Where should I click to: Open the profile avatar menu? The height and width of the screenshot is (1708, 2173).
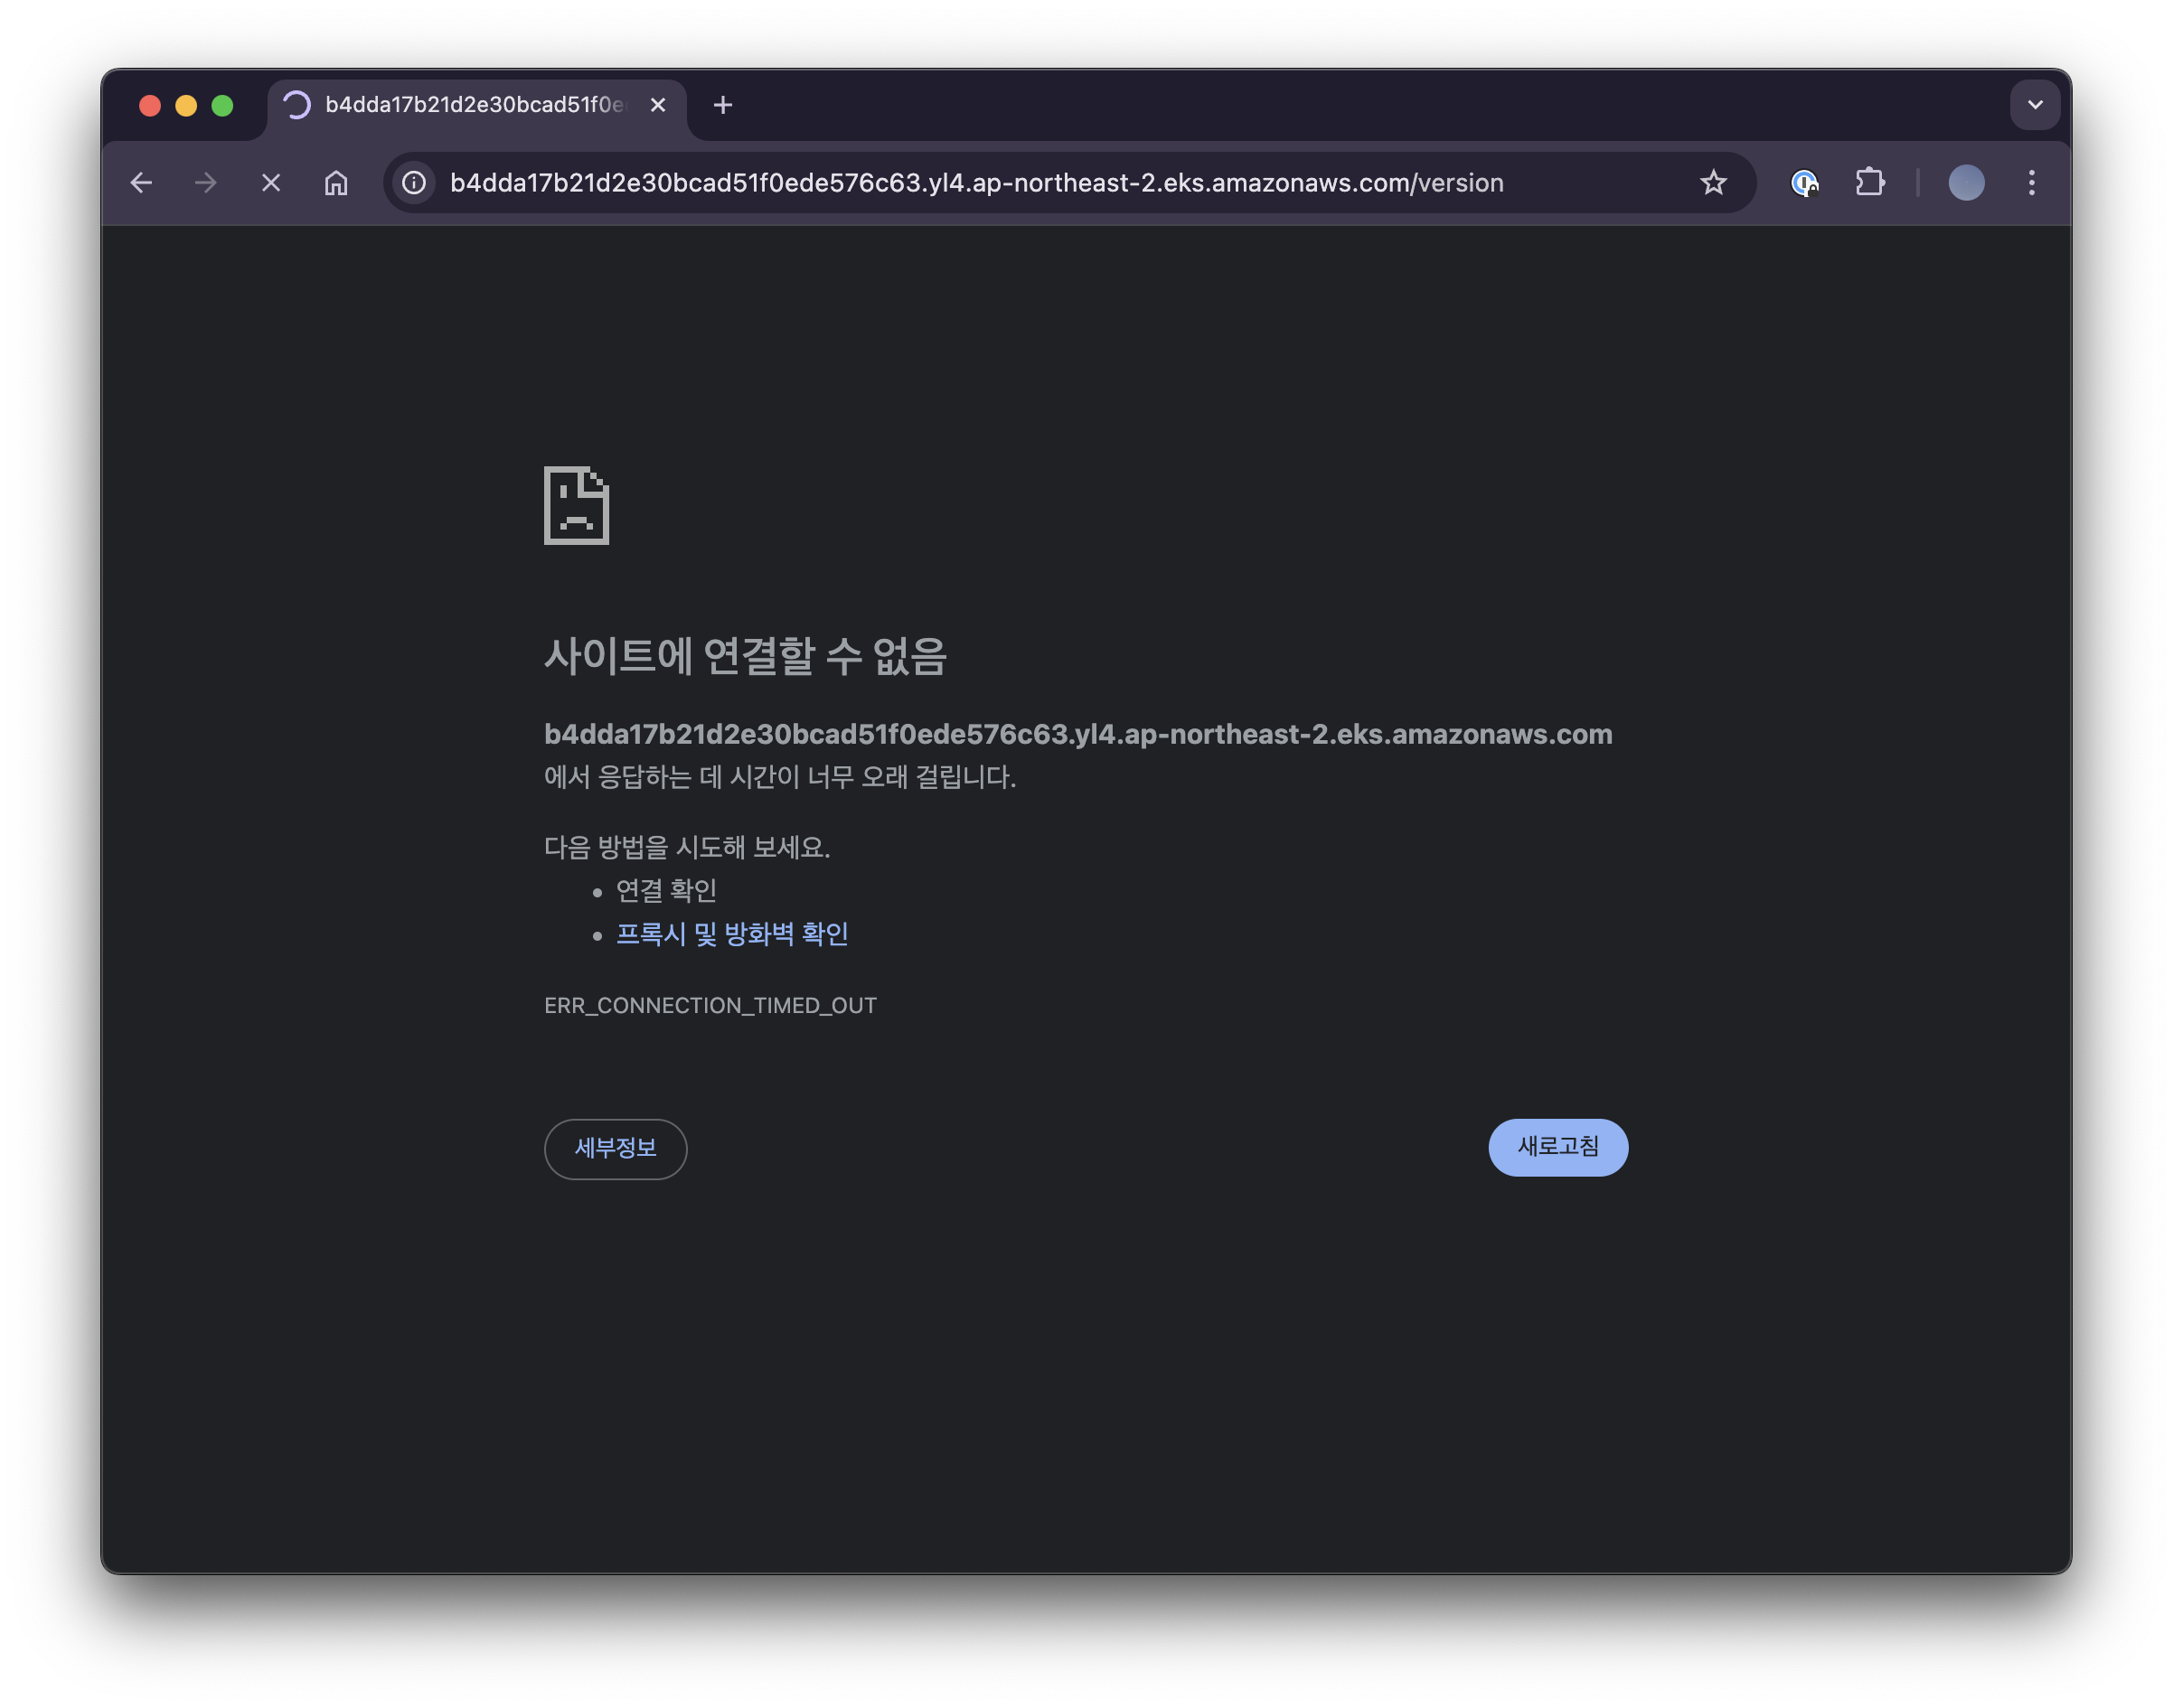(1966, 183)
